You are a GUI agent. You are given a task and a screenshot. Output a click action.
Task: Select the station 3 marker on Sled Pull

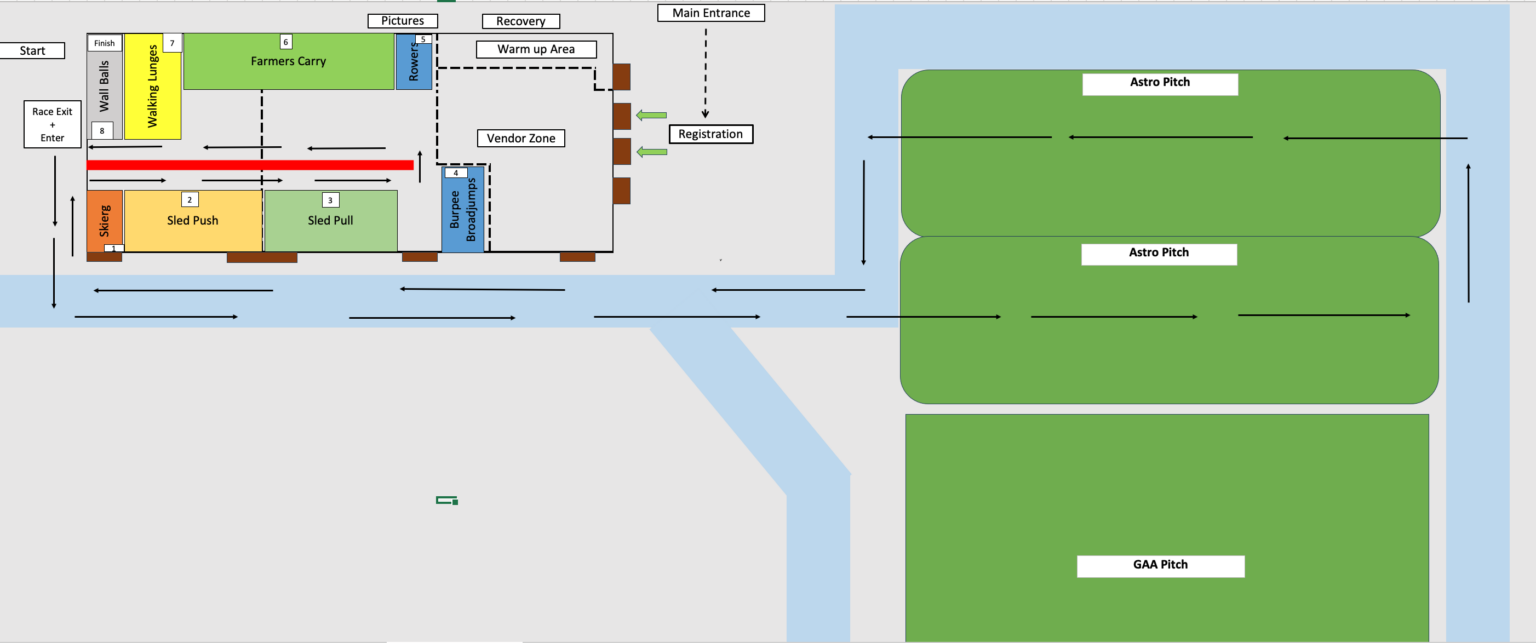coord(330,199)
